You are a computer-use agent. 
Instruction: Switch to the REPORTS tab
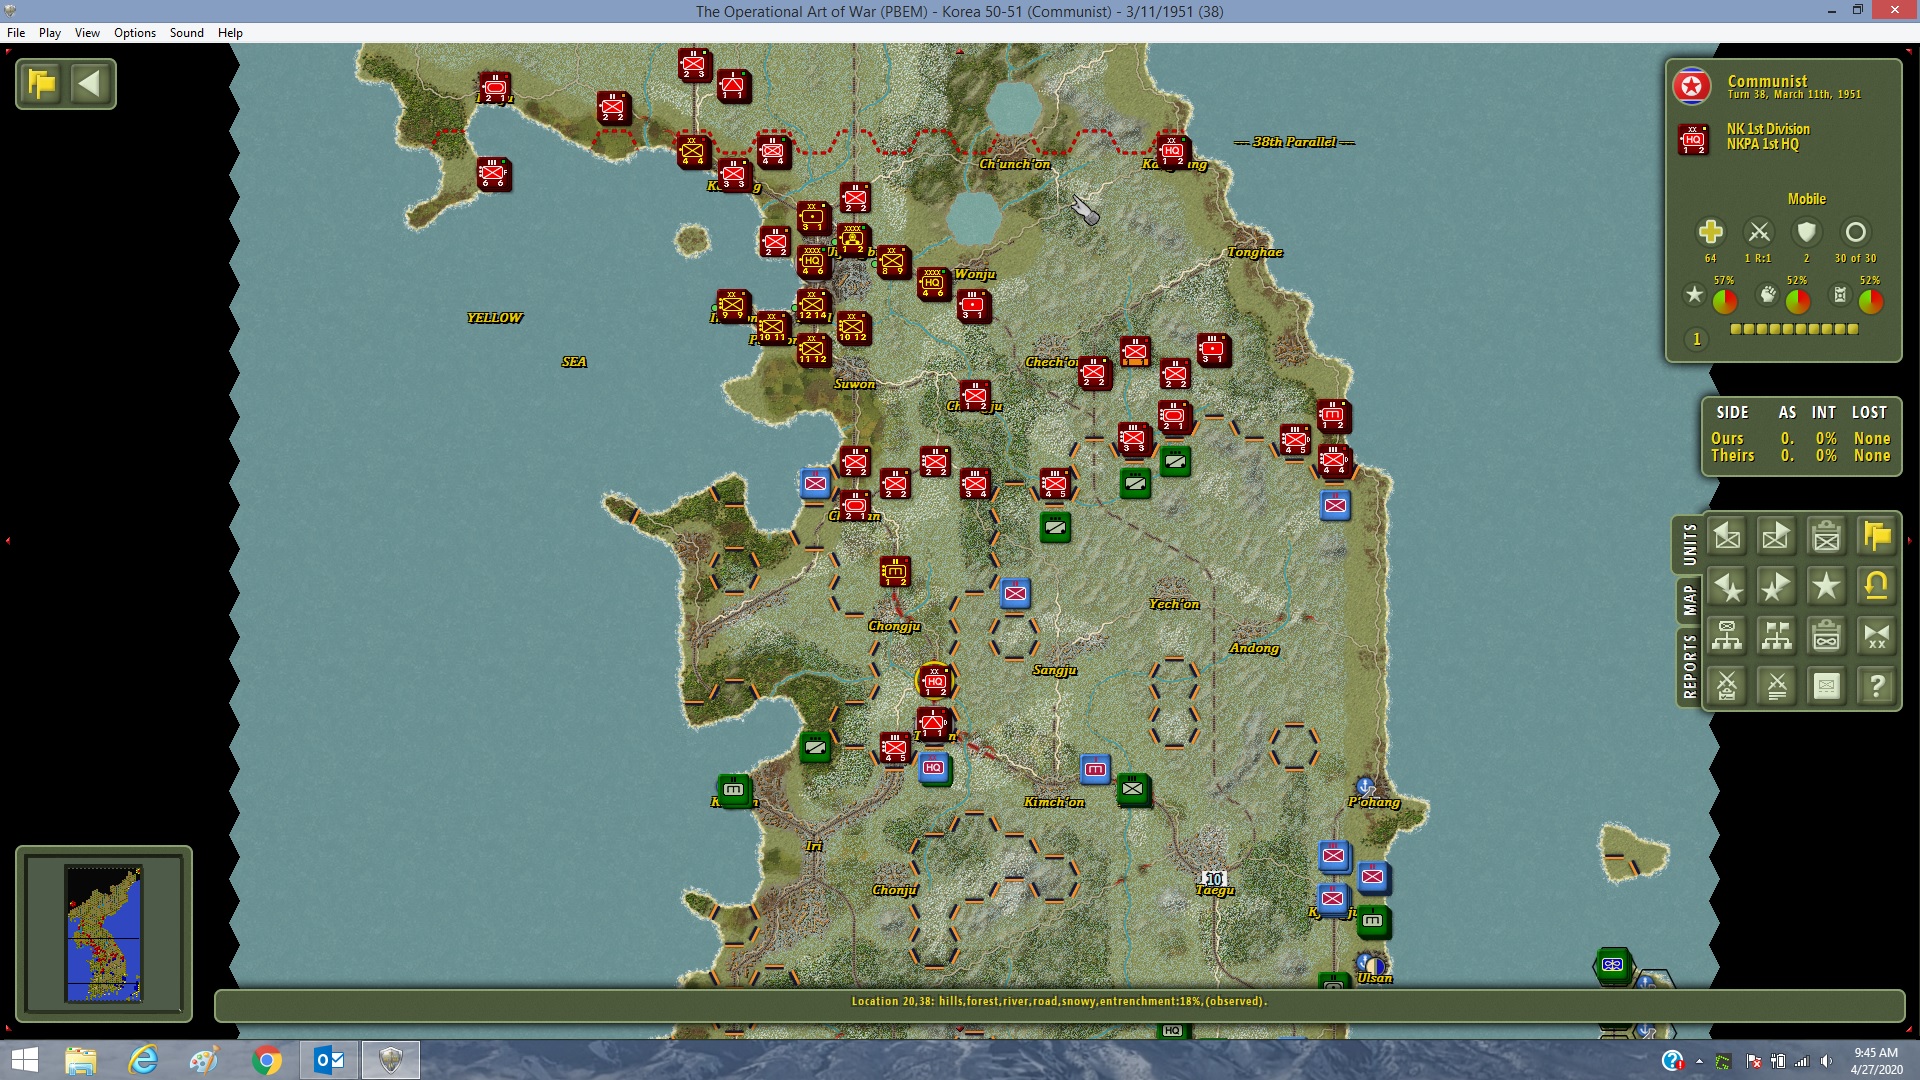1689,666
